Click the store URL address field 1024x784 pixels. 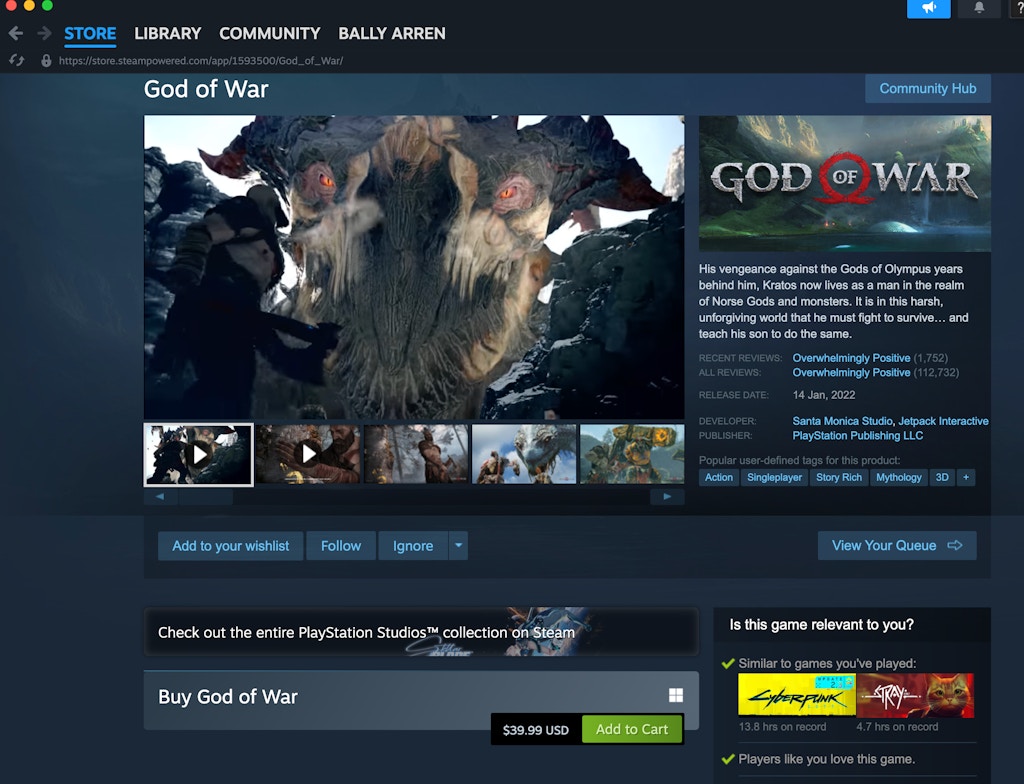pyautogui.click(x=201, y=61)
